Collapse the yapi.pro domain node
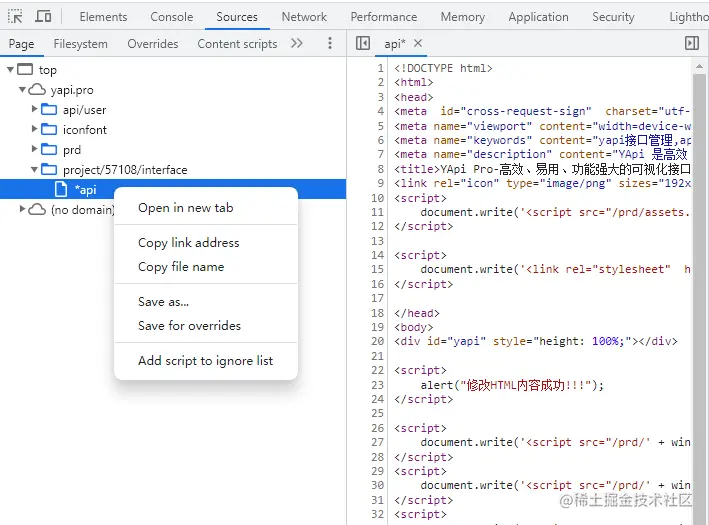Screen dimensions: 709x525 pyautogui.click(x=22, y=90)
